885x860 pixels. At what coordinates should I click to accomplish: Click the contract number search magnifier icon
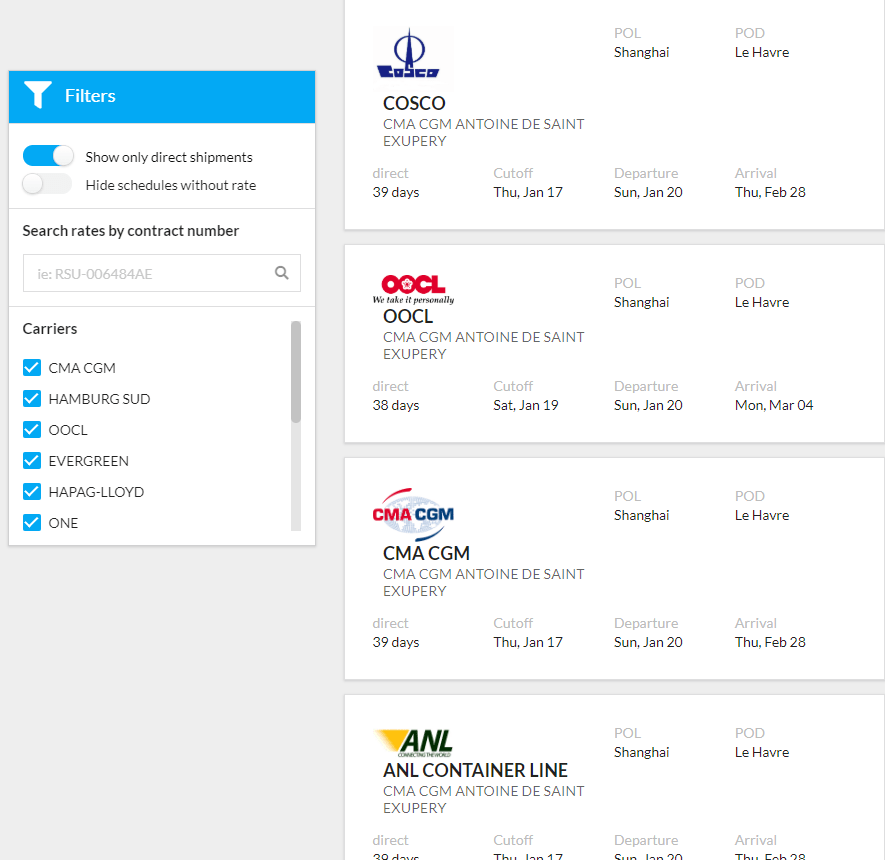(282, 273)
